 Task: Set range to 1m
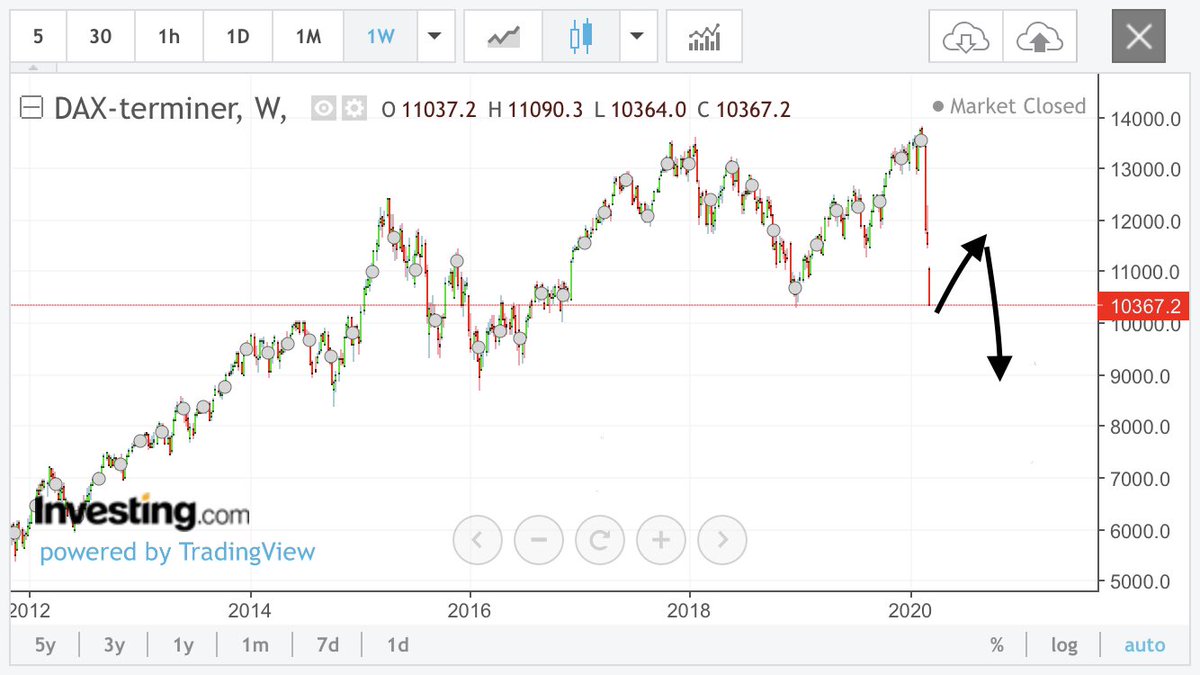(x=255, y=645)
